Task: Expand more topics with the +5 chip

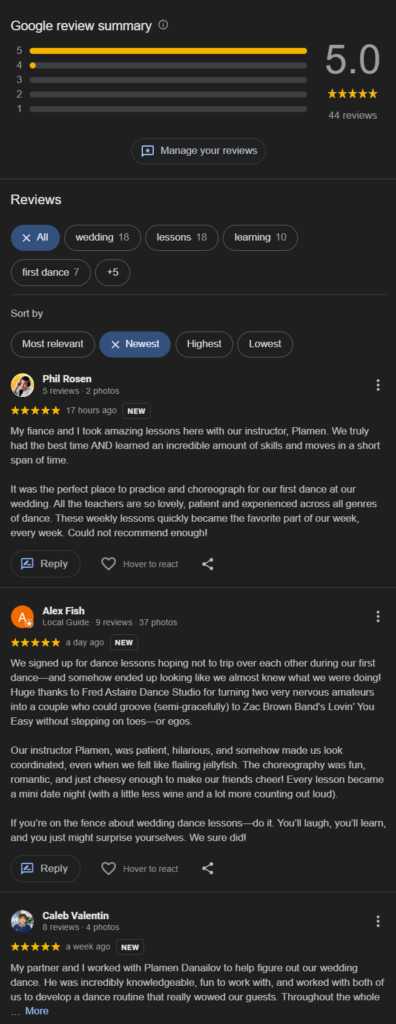Action: point(112,272)
